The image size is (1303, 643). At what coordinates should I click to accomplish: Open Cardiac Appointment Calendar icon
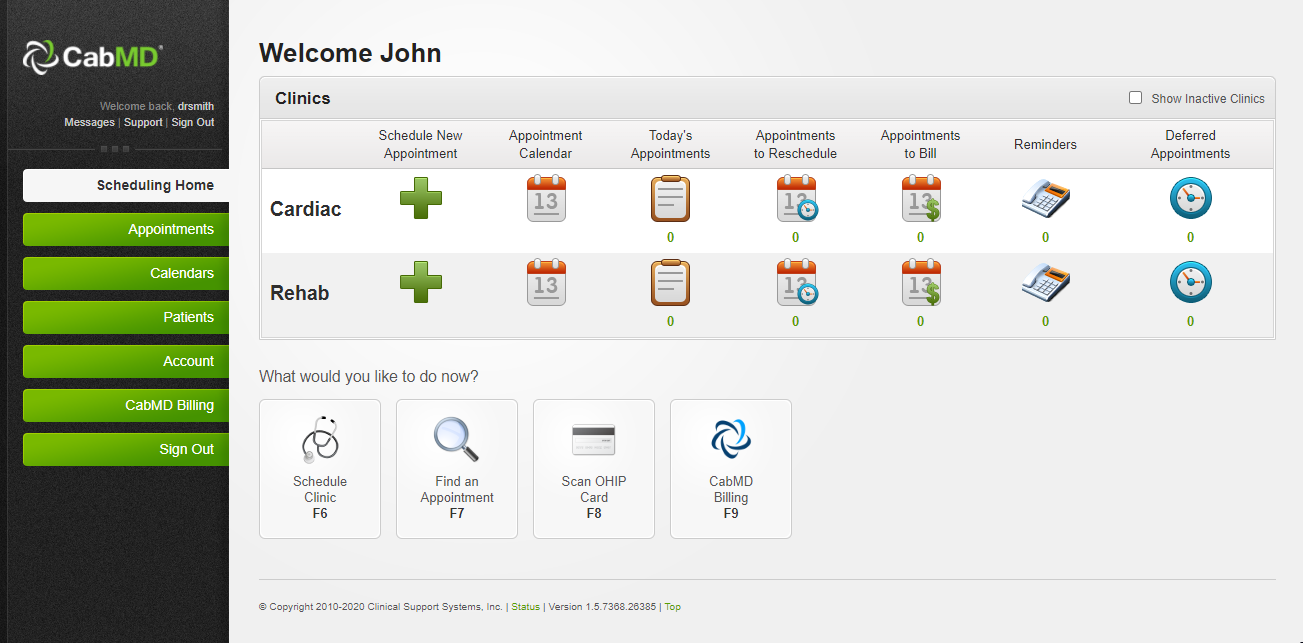point(546,198)
